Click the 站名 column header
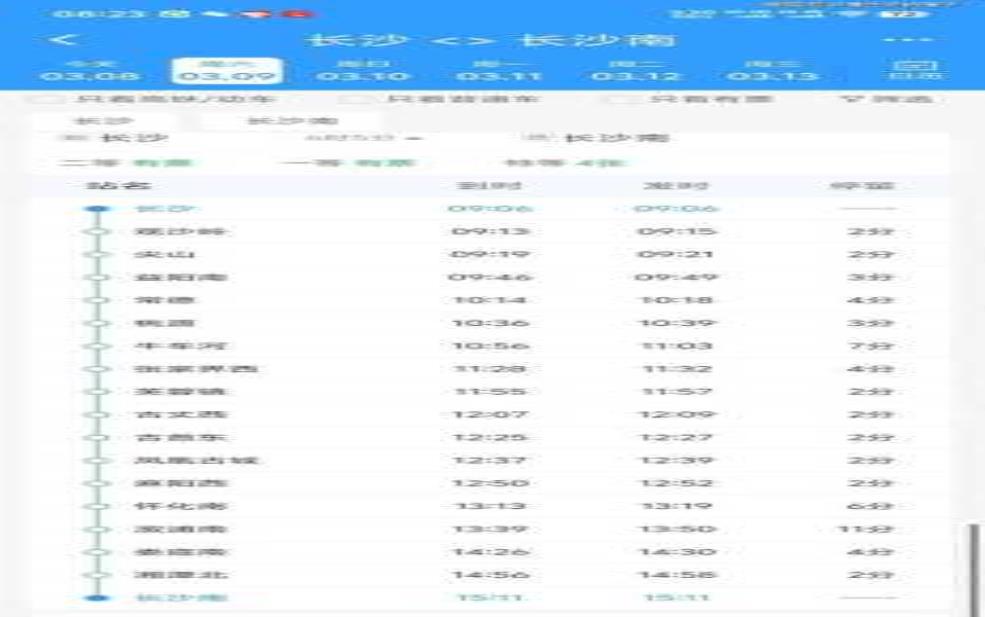This screenshot has width=985, height=617. click(119, 186)
